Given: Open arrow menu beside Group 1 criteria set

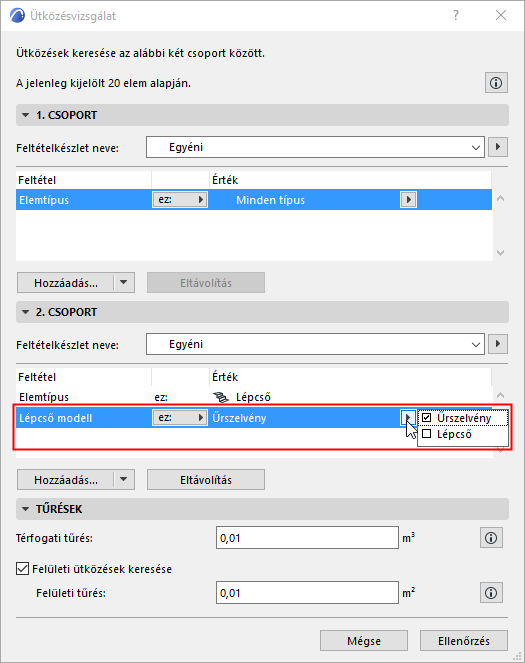Looking at the screenshot, I should pos(498,147).
